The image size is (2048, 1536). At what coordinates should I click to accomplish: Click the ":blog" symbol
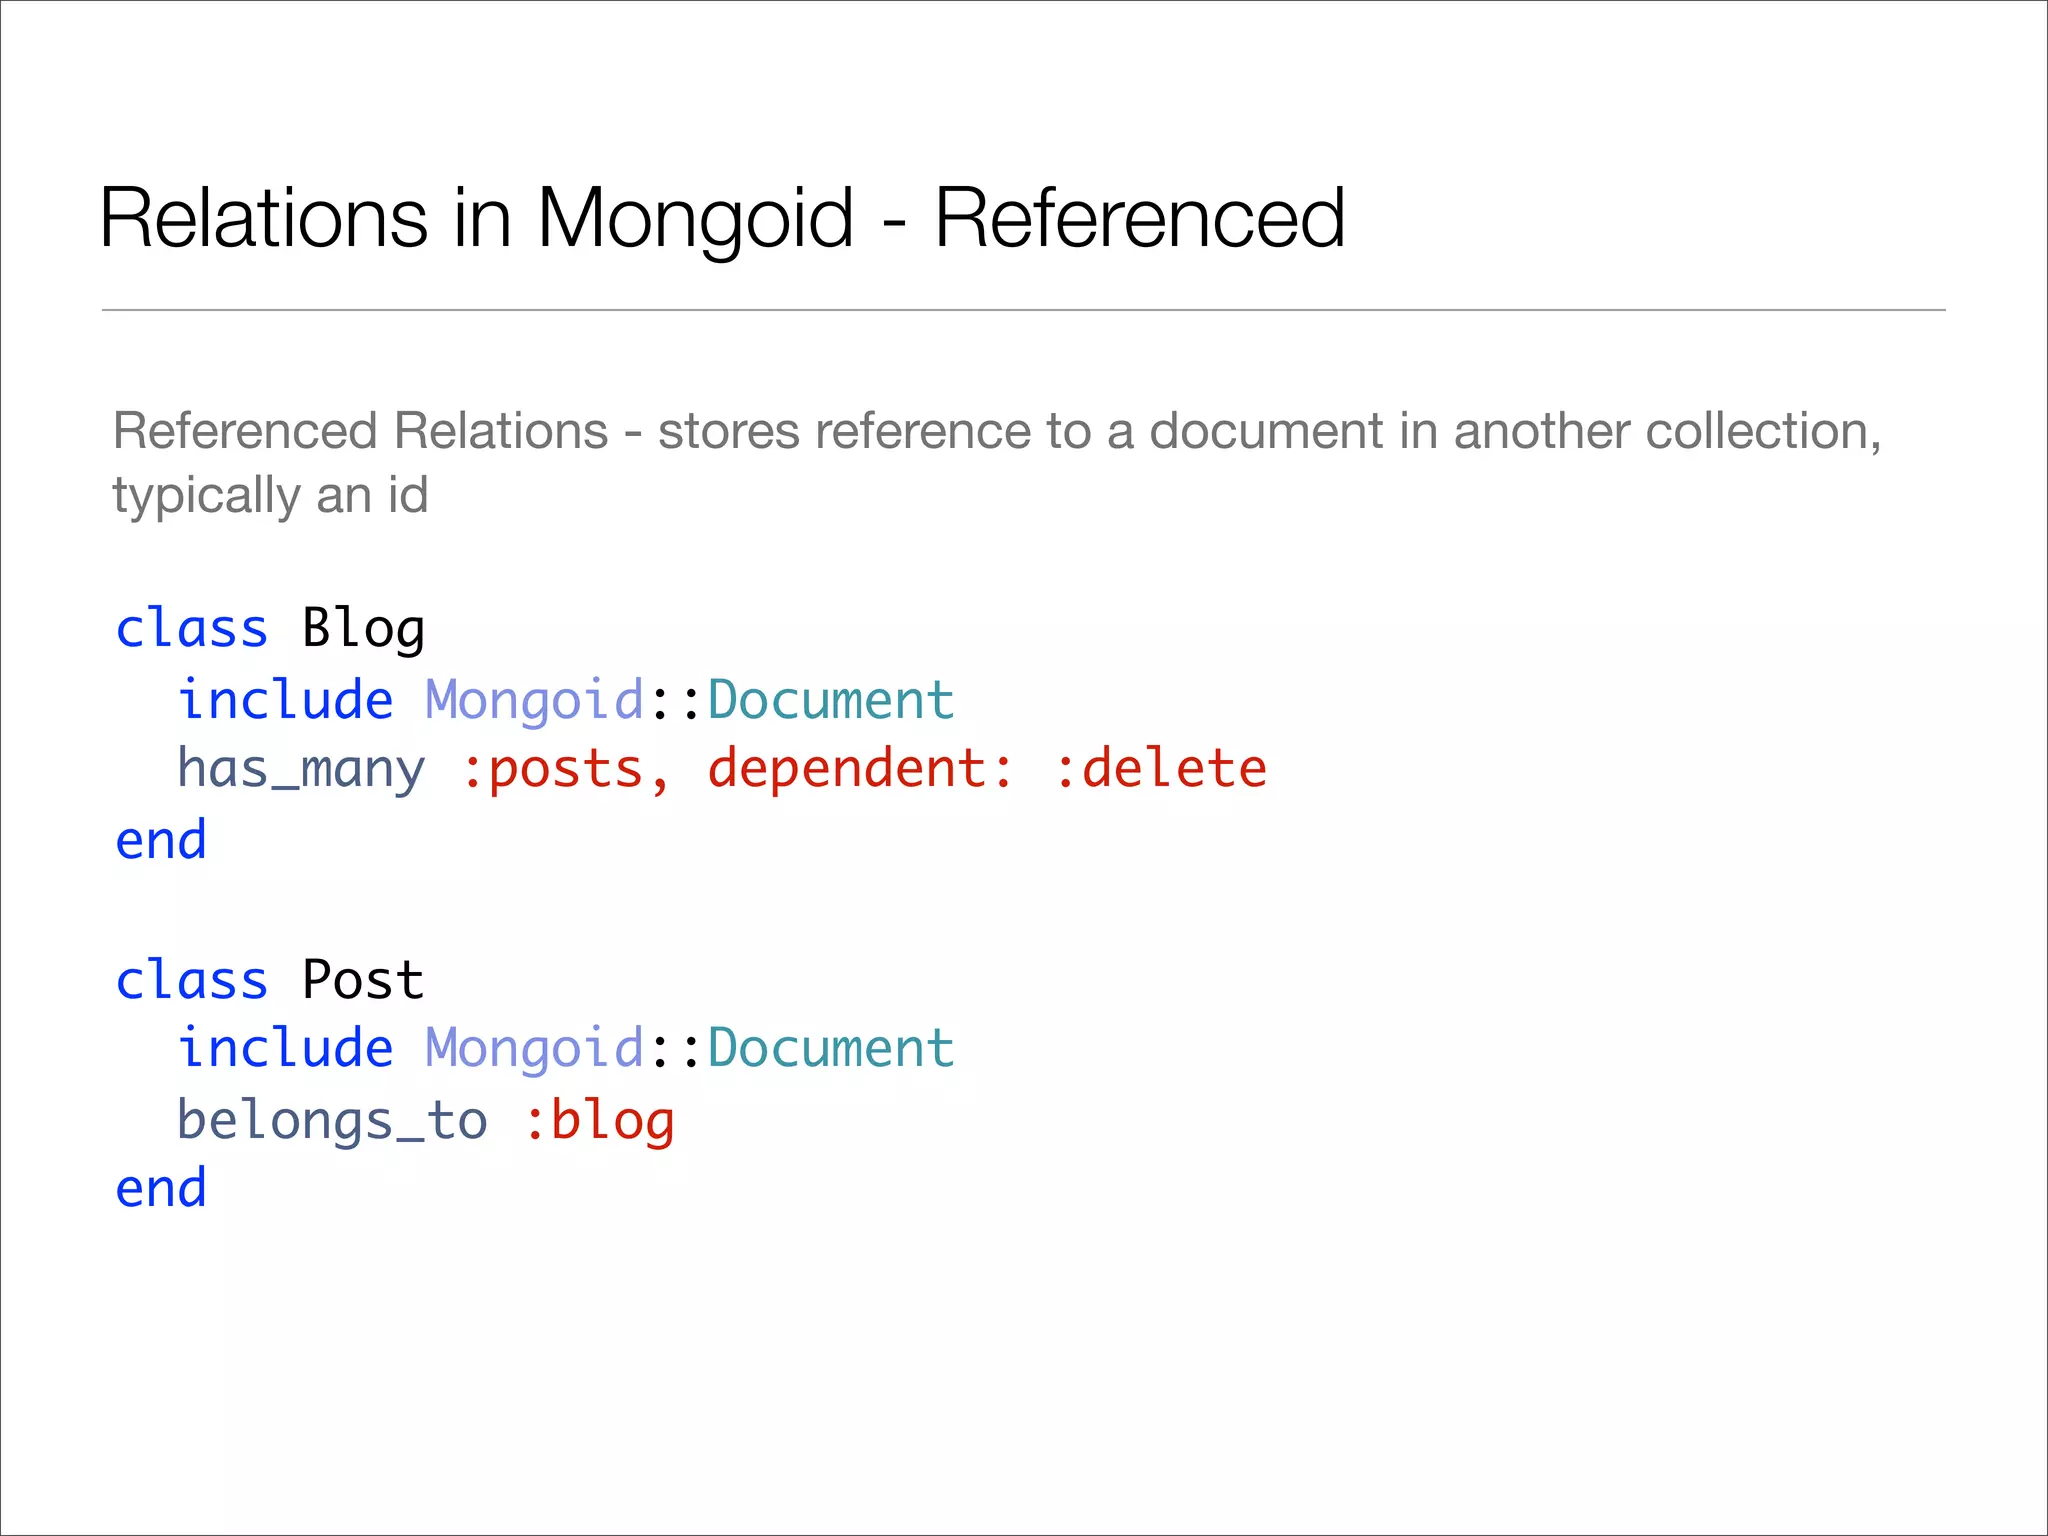tap(599, 1119)
